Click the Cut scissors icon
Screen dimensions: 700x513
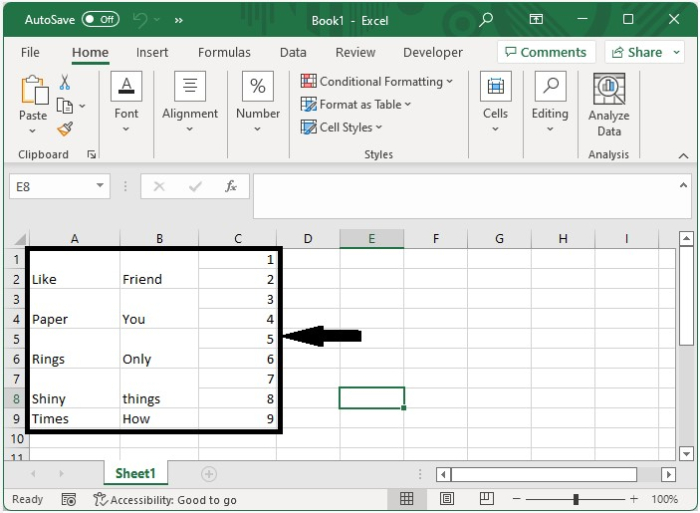65,83
